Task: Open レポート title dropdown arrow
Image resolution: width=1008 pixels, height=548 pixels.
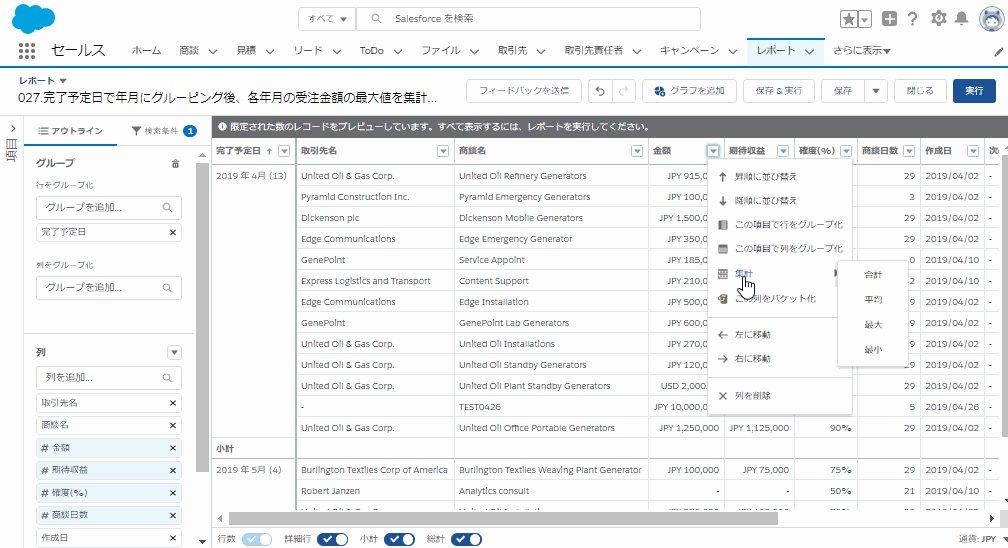Action: pos(63,81)
